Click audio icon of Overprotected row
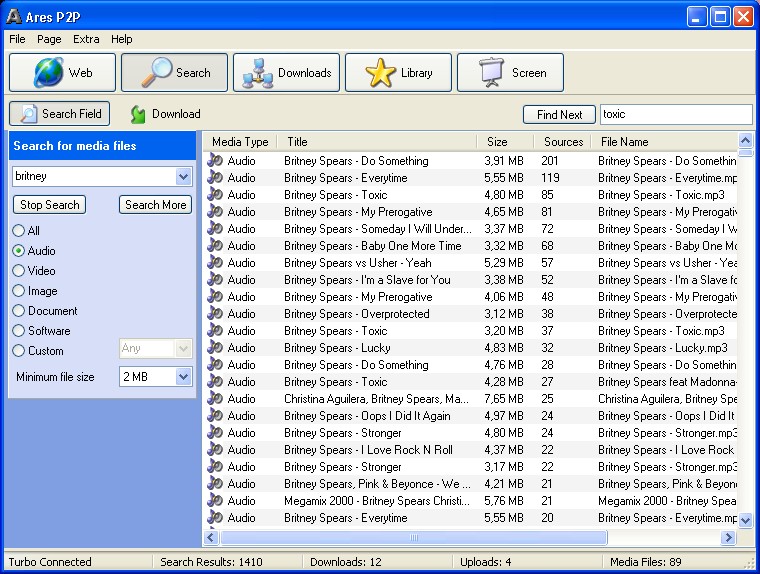Viewport: 760px width, 574px height. tap(215, 313)
